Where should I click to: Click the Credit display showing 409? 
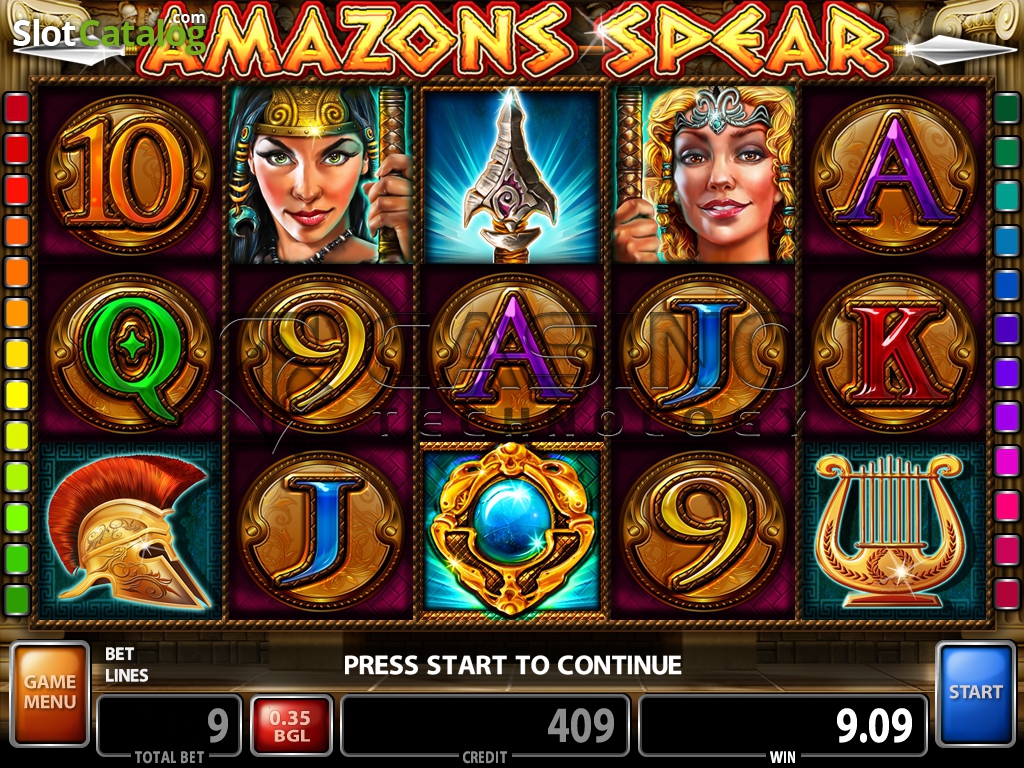click(x=485, y=725)
